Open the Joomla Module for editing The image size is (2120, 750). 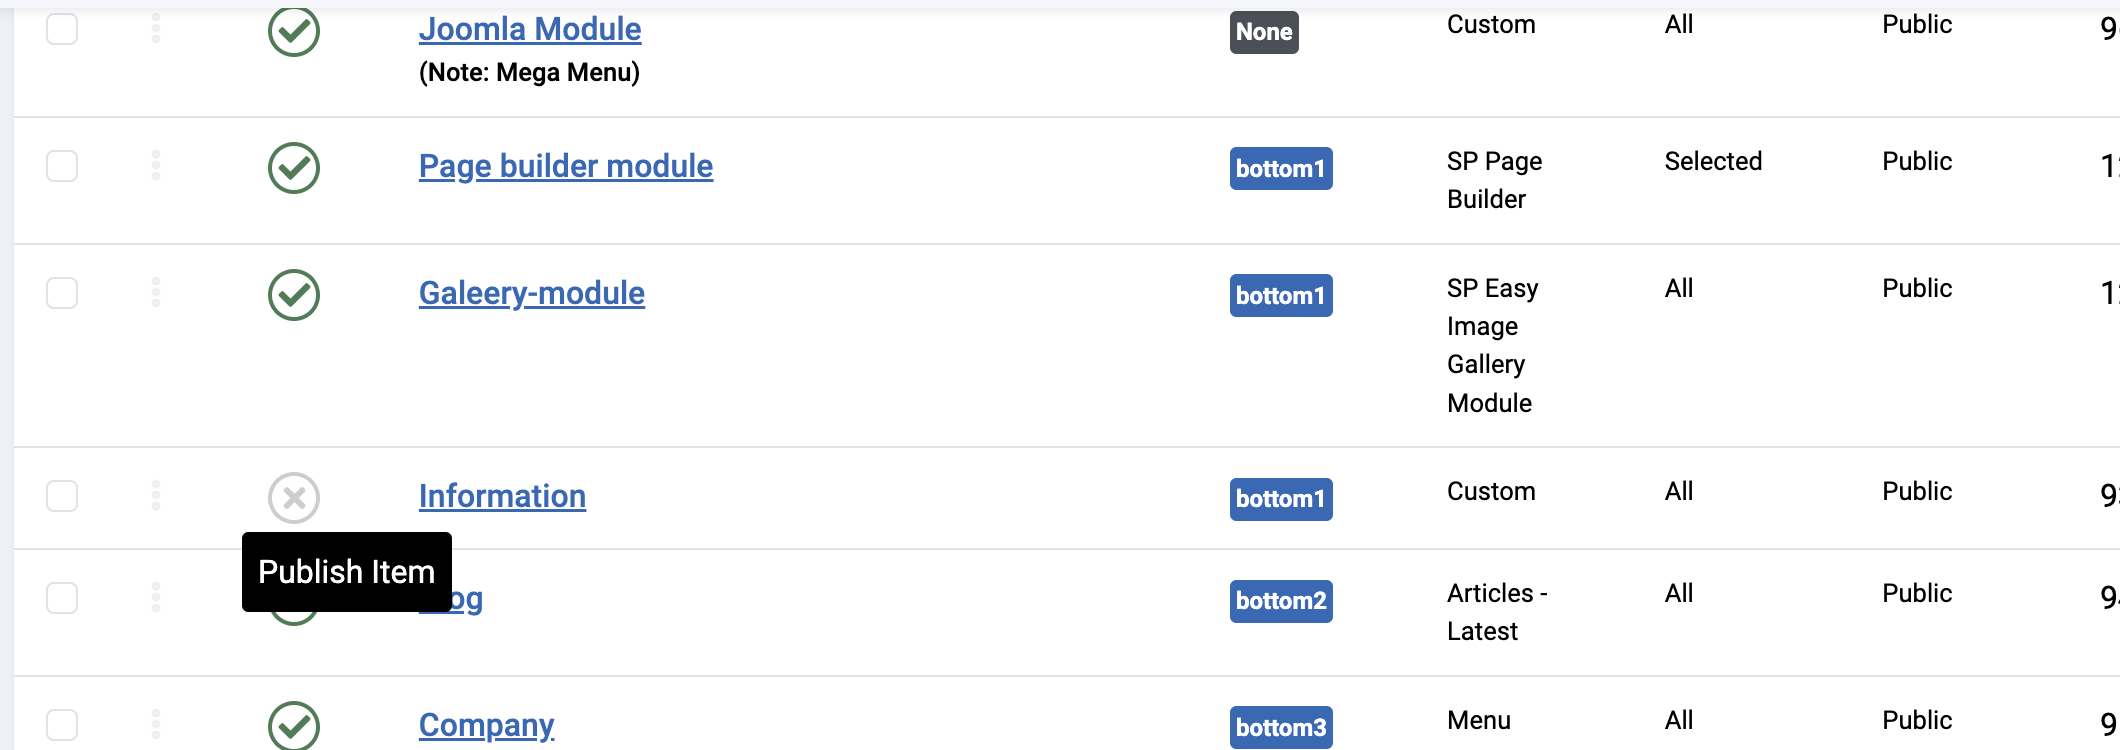tap(529, 29)
